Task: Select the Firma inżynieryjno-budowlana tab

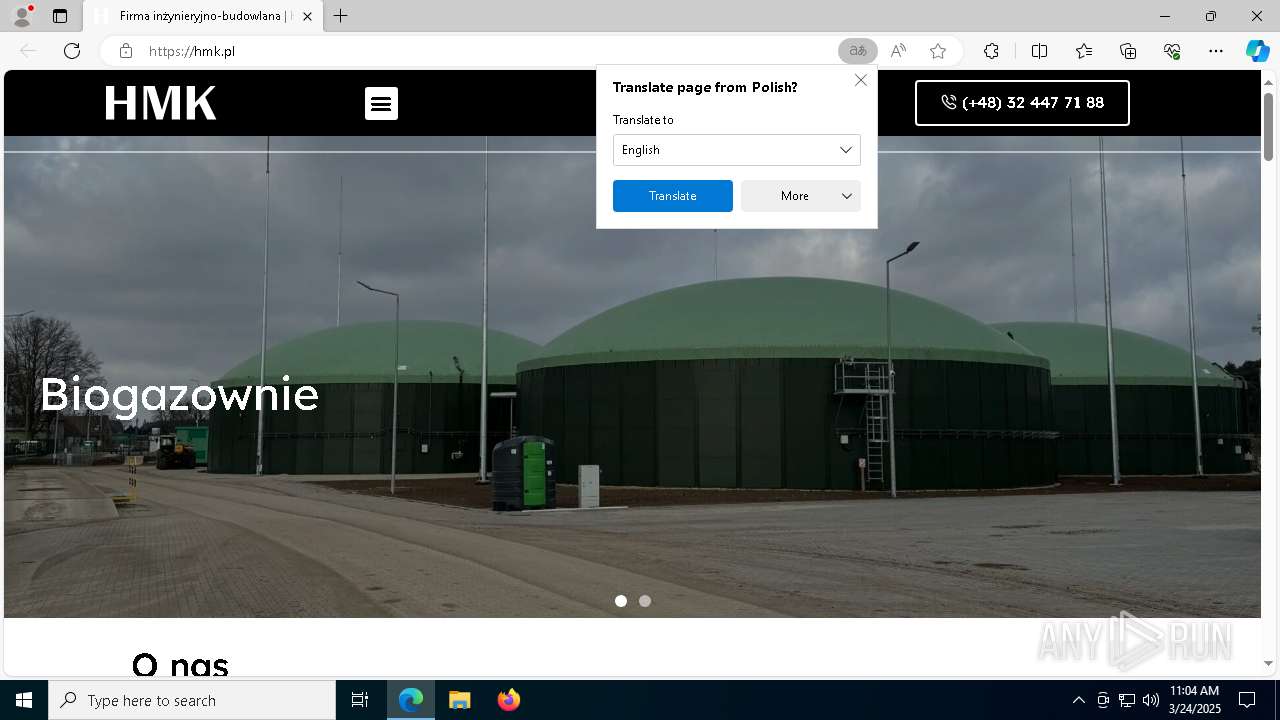Action: coord(203,16)
